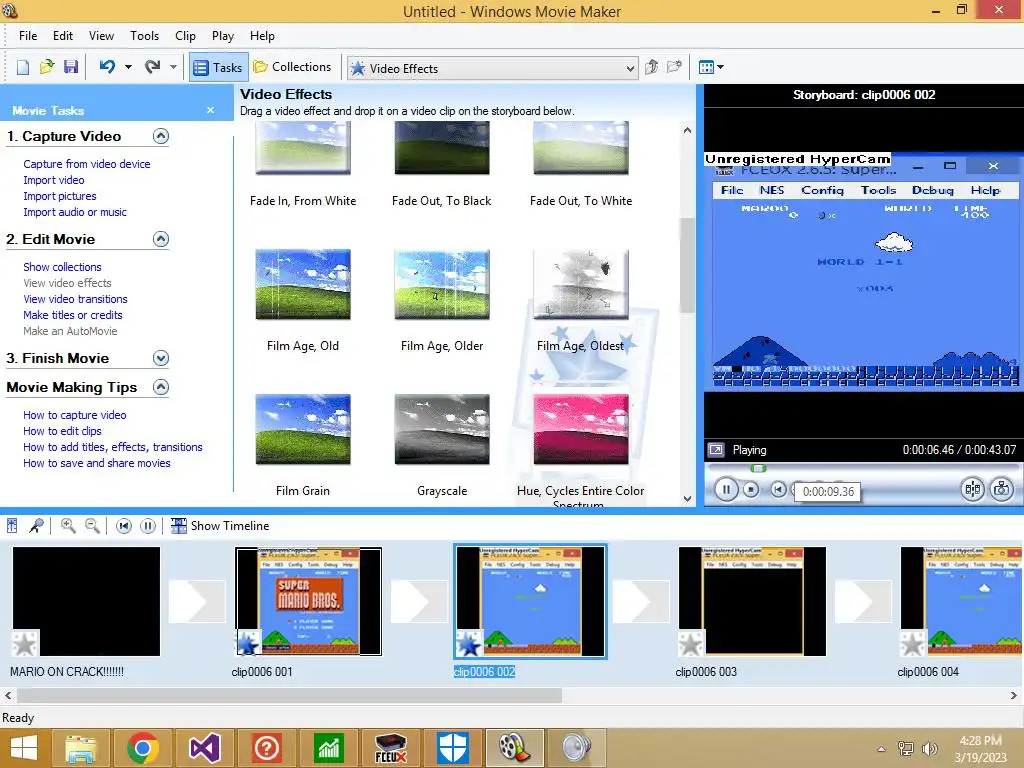Click the storyboard Play/Pause icon
Image resolution: width=1024 pixels, height=768 pixels.
click(x=148, y=526)
